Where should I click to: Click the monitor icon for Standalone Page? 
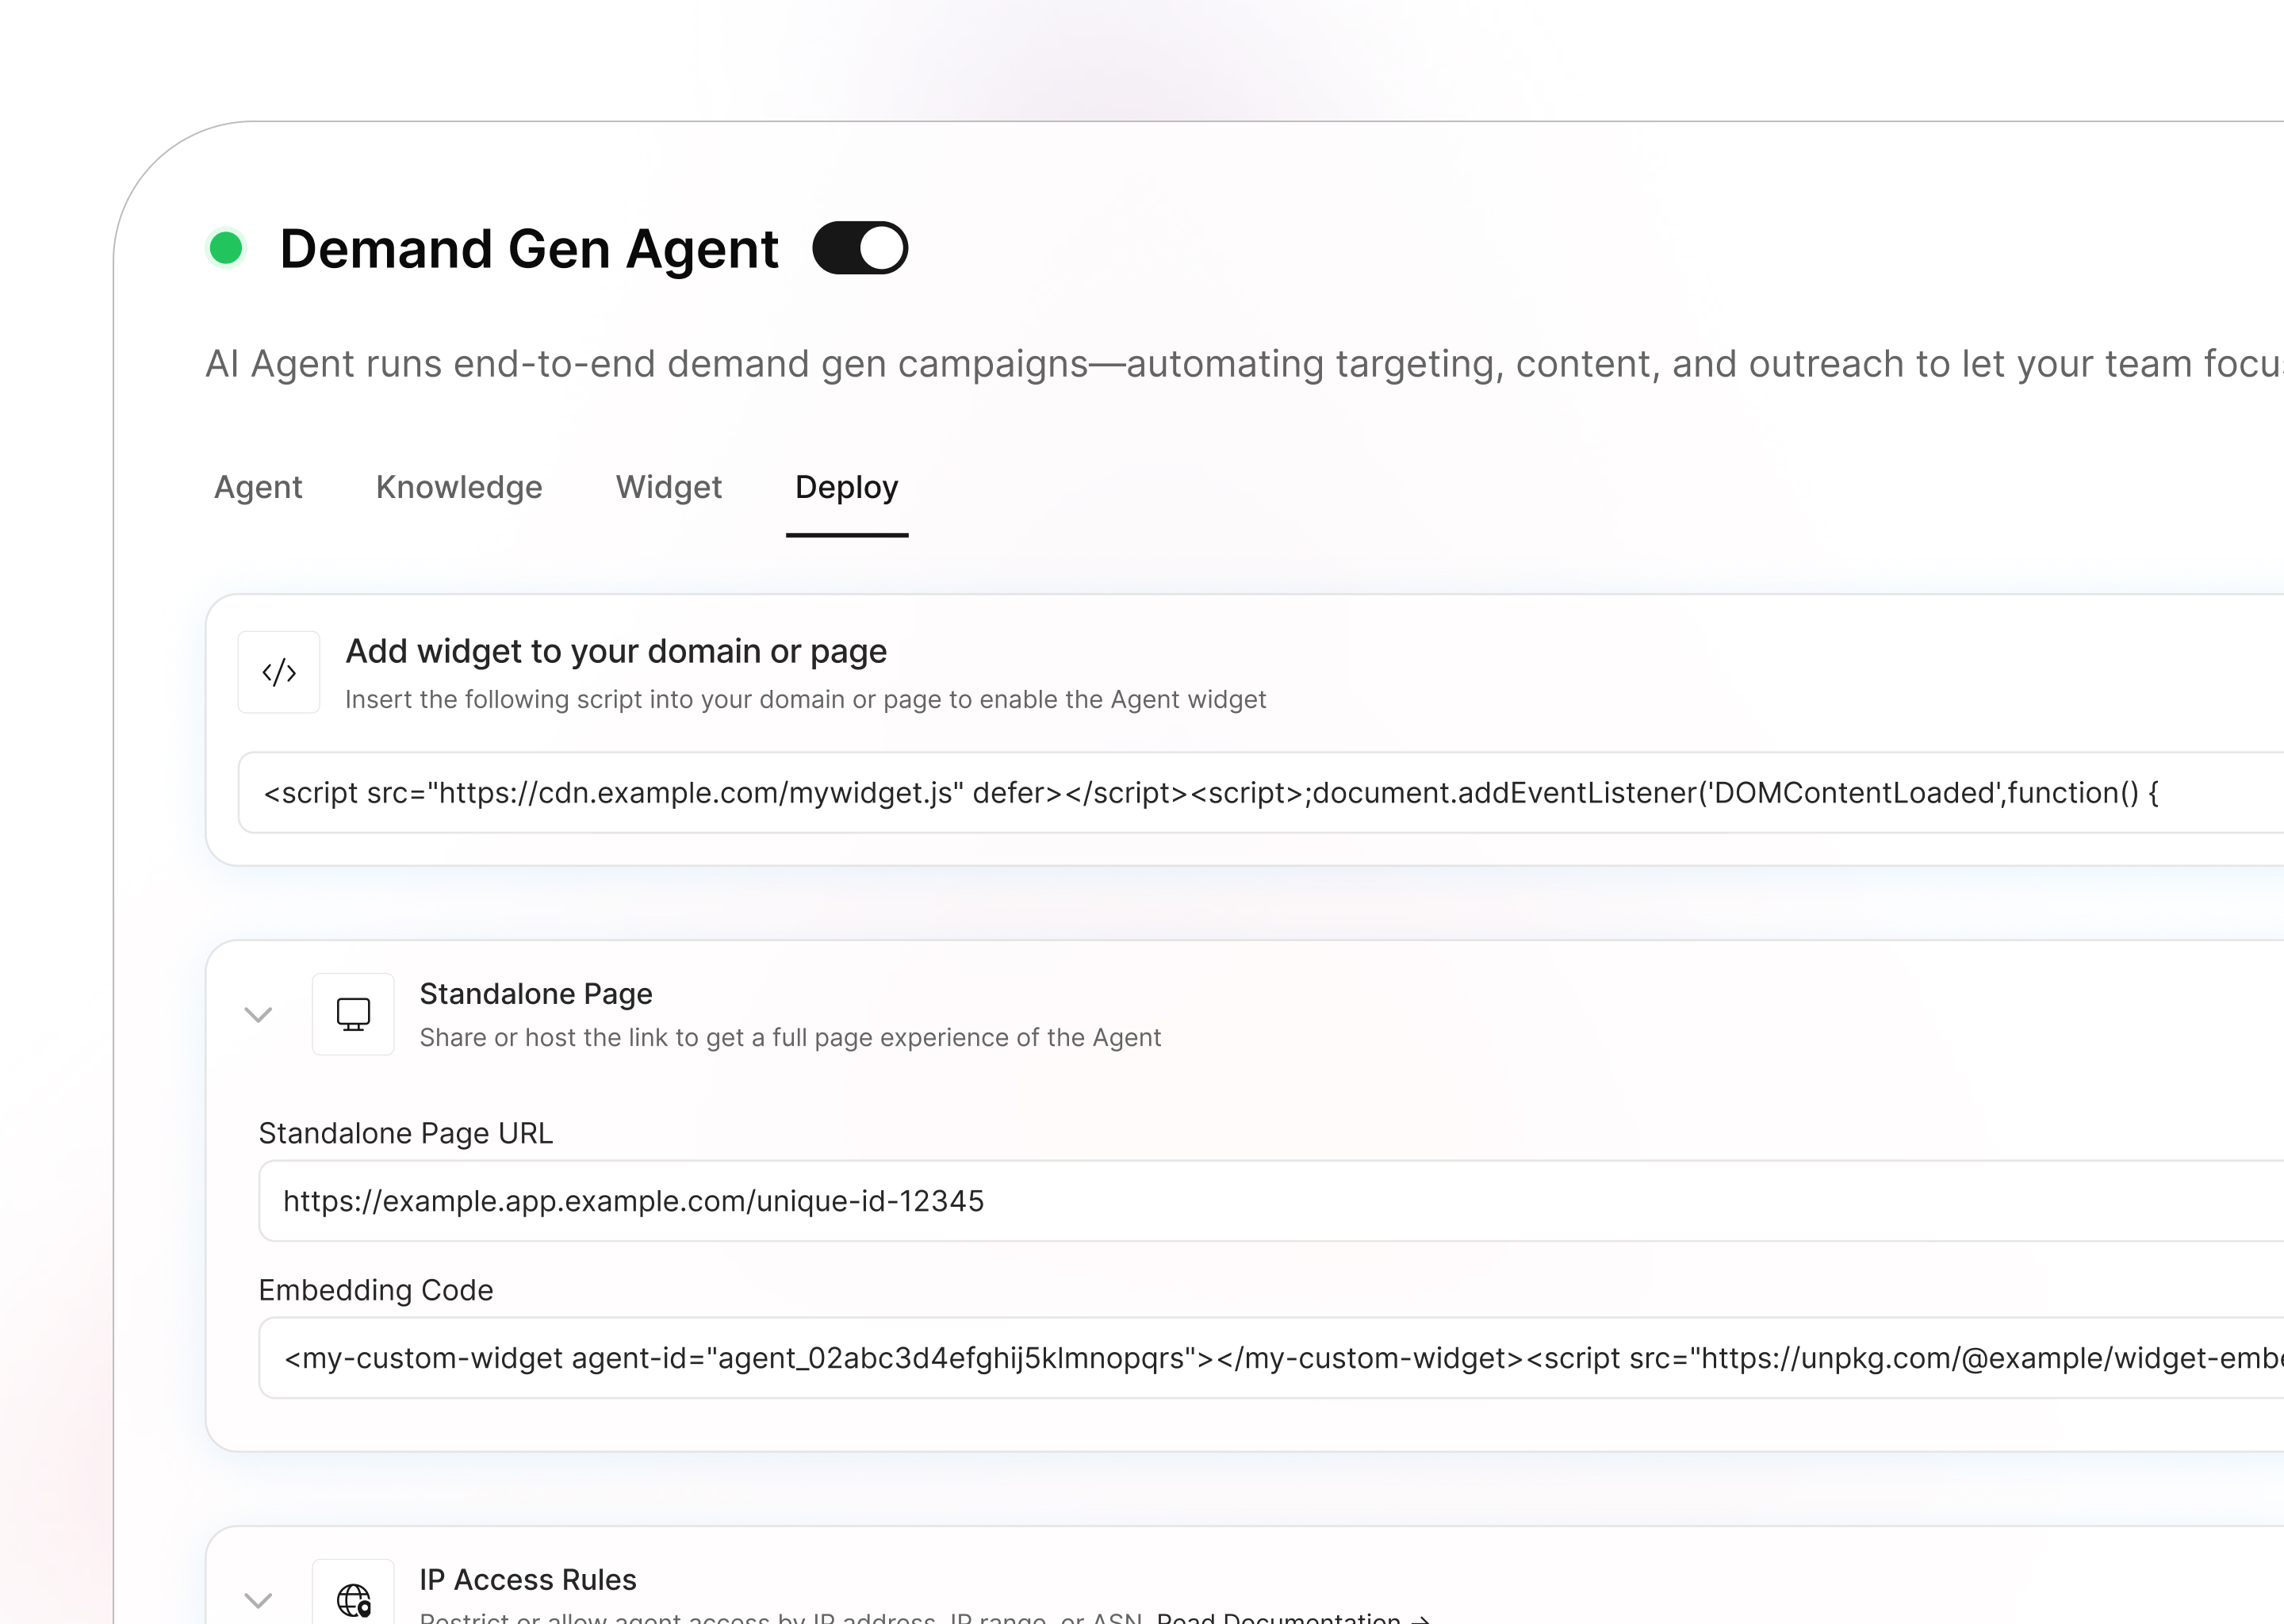(353, 1014)
